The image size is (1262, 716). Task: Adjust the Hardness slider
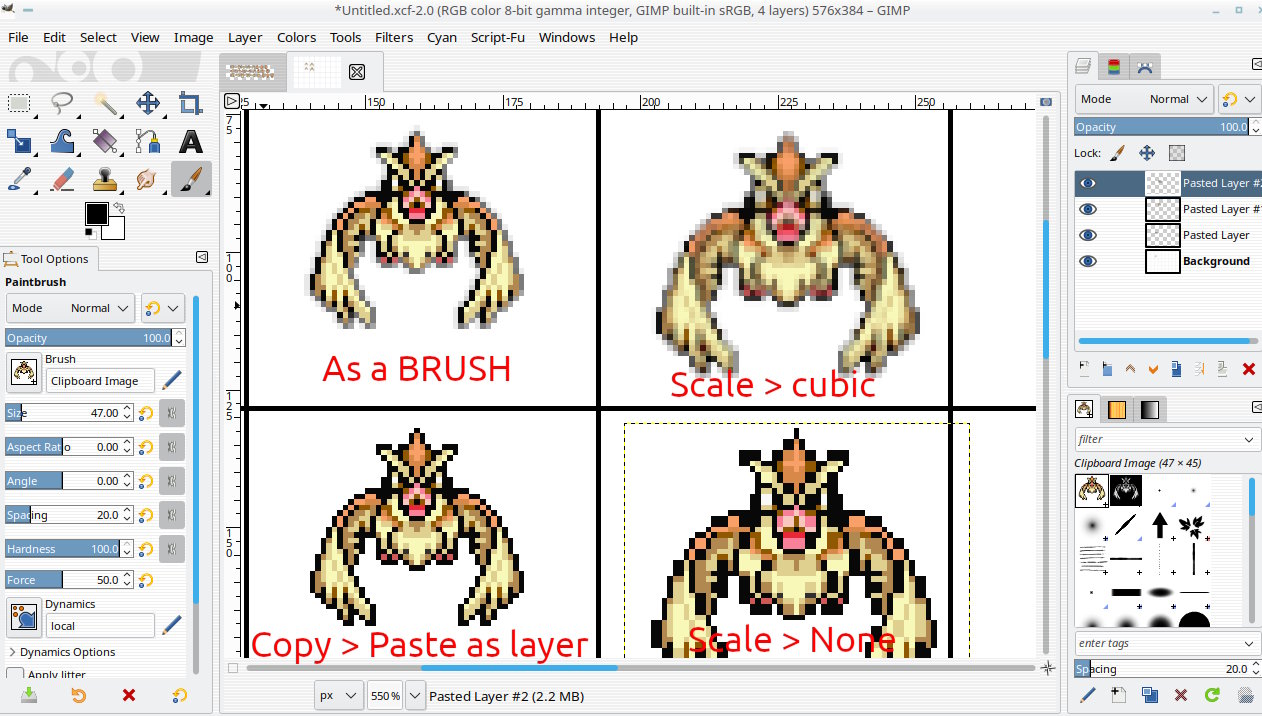coord(63,549)
